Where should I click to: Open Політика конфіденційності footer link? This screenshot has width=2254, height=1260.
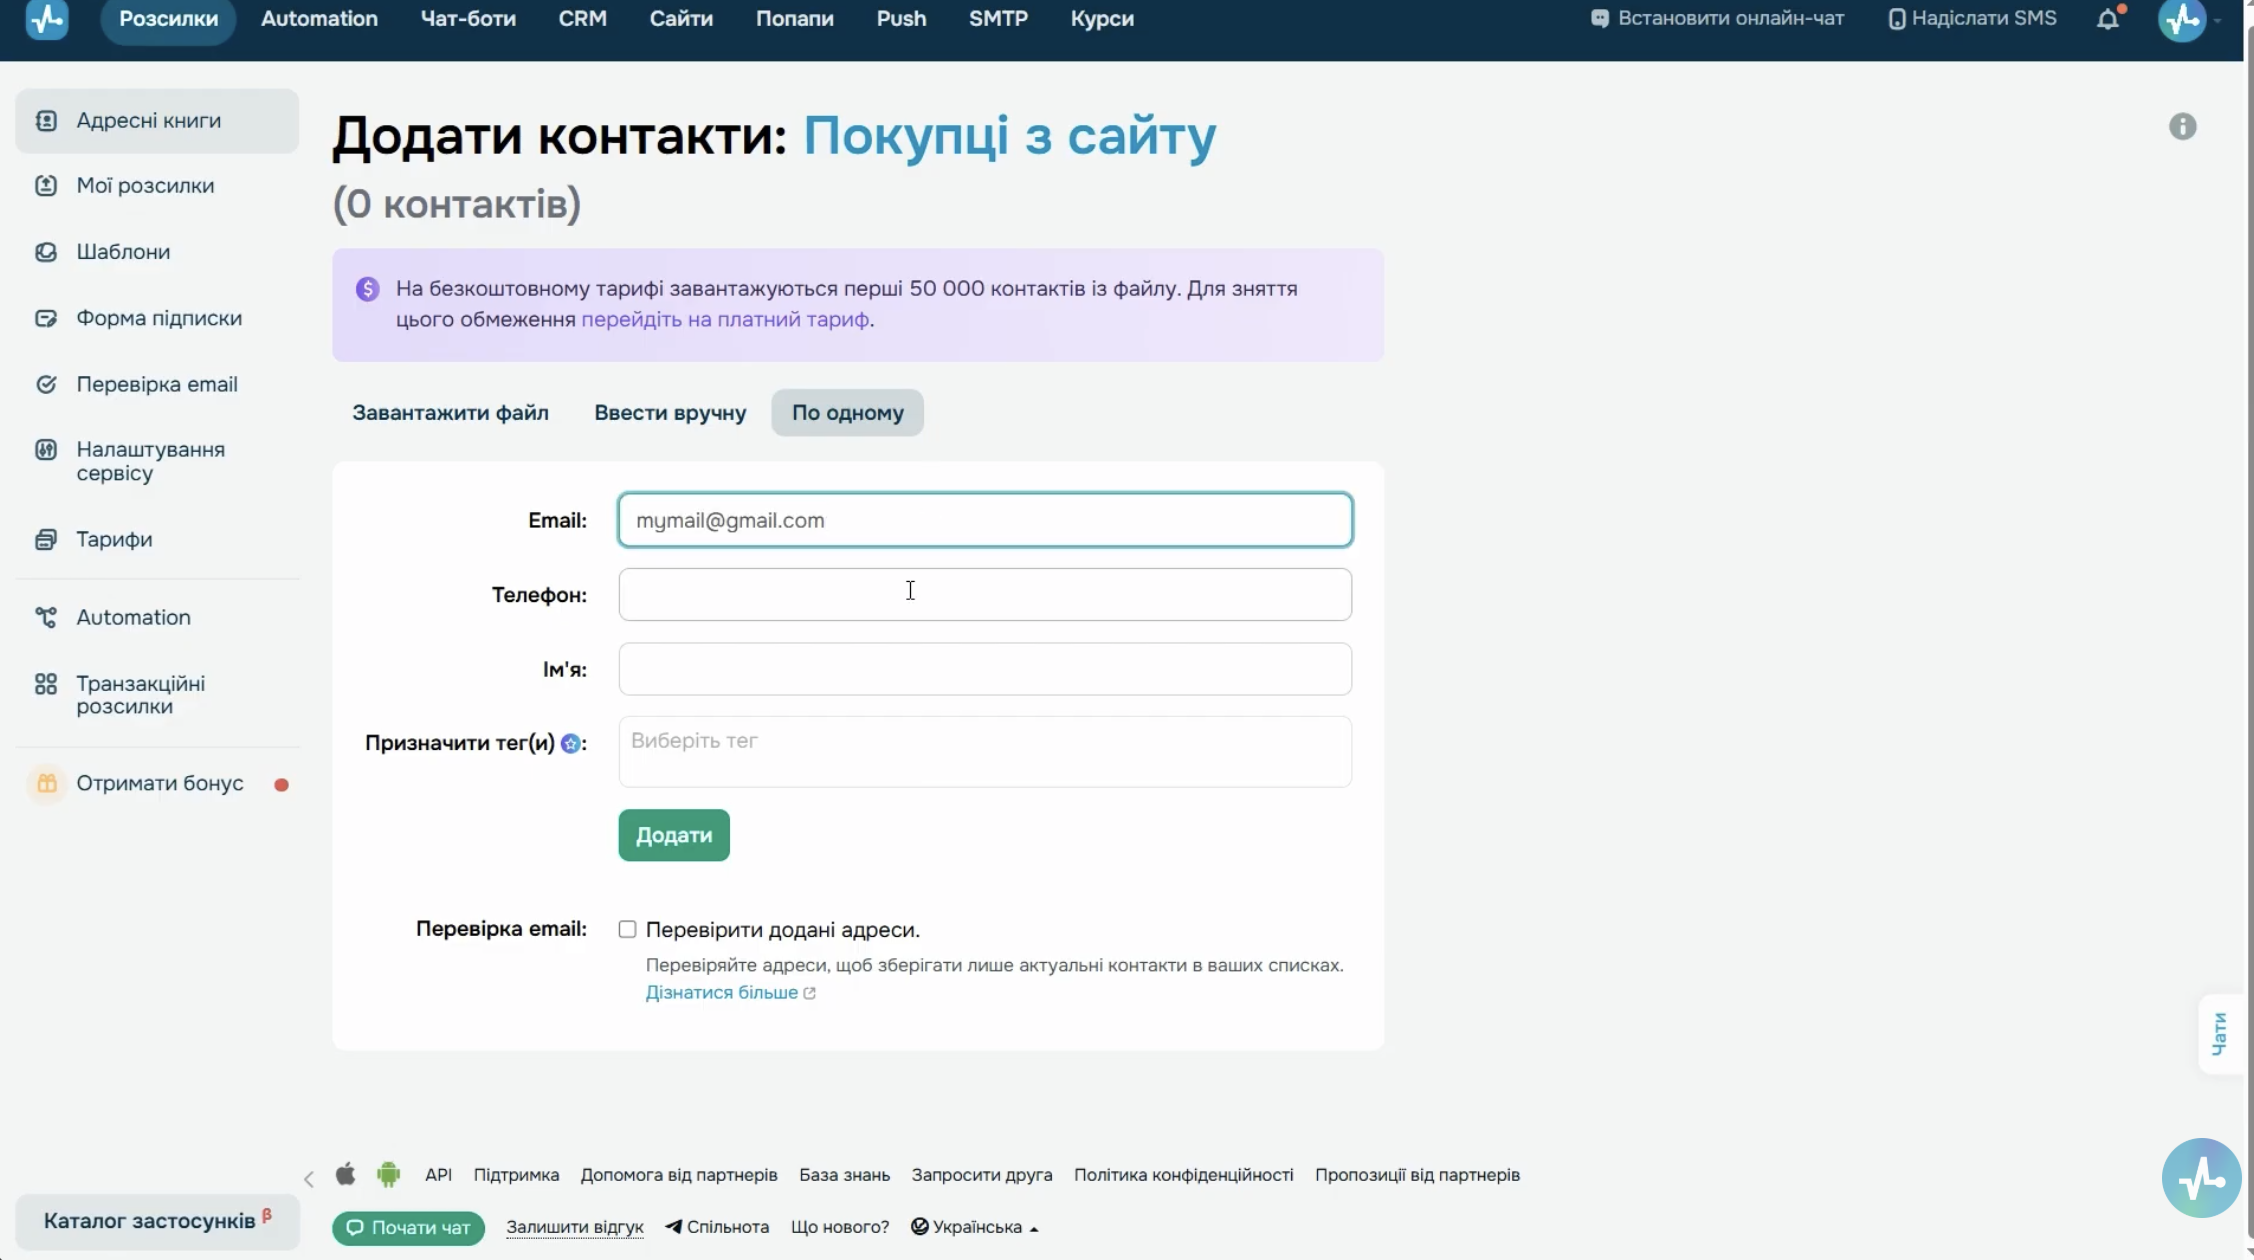tap(1184, 1175)
